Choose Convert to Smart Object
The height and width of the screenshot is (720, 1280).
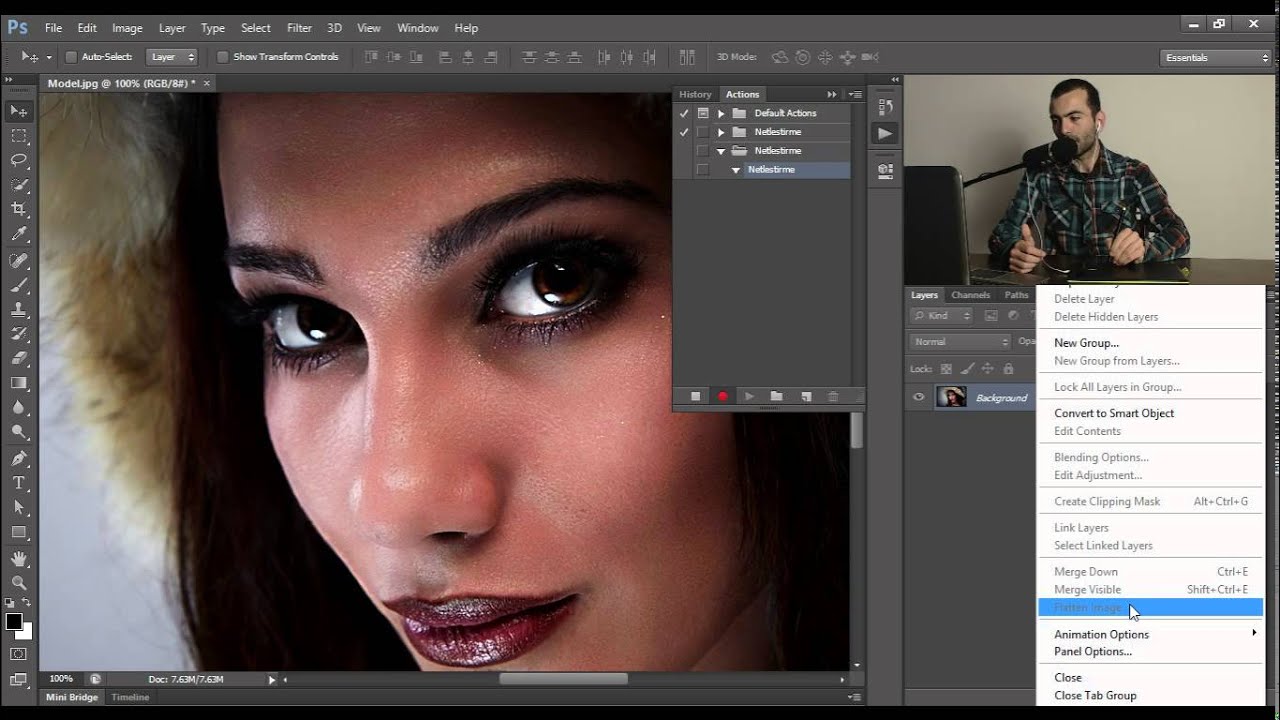(1113, 413)
